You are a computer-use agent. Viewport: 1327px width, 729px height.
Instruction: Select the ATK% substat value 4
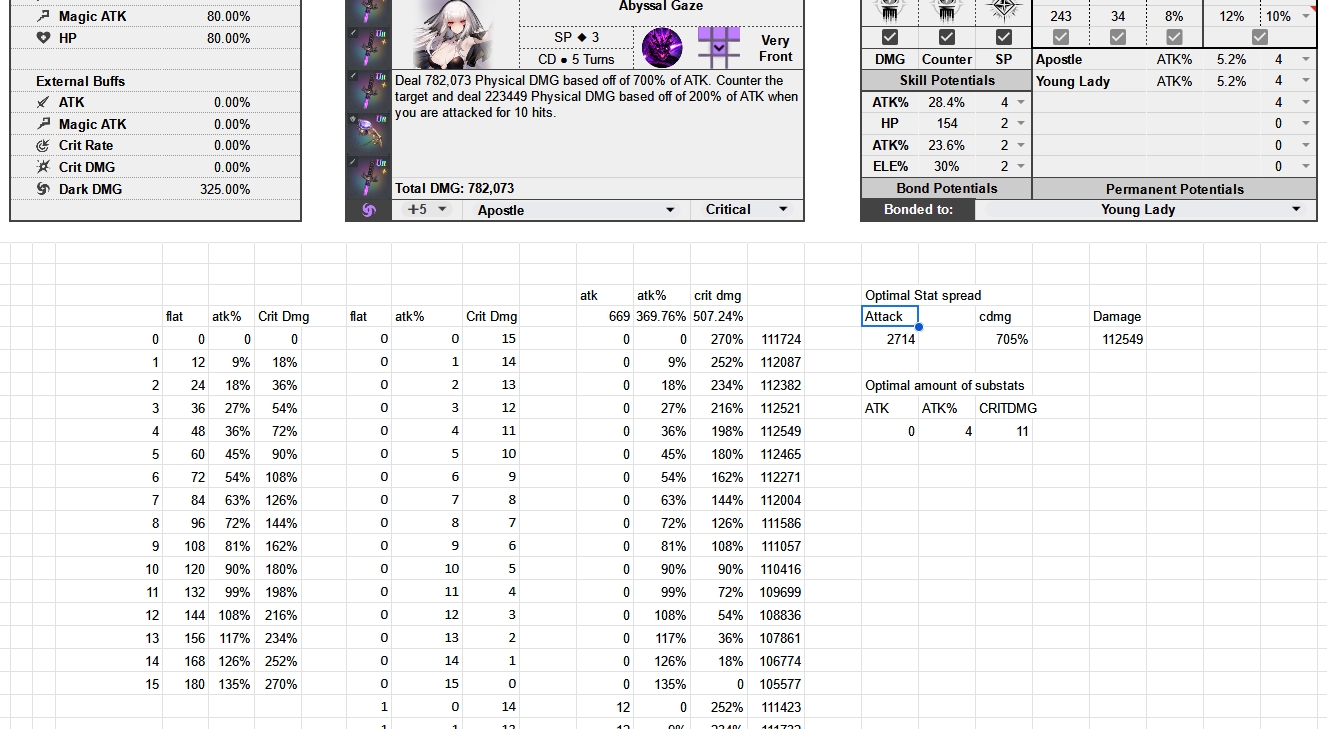pos(968,431)
